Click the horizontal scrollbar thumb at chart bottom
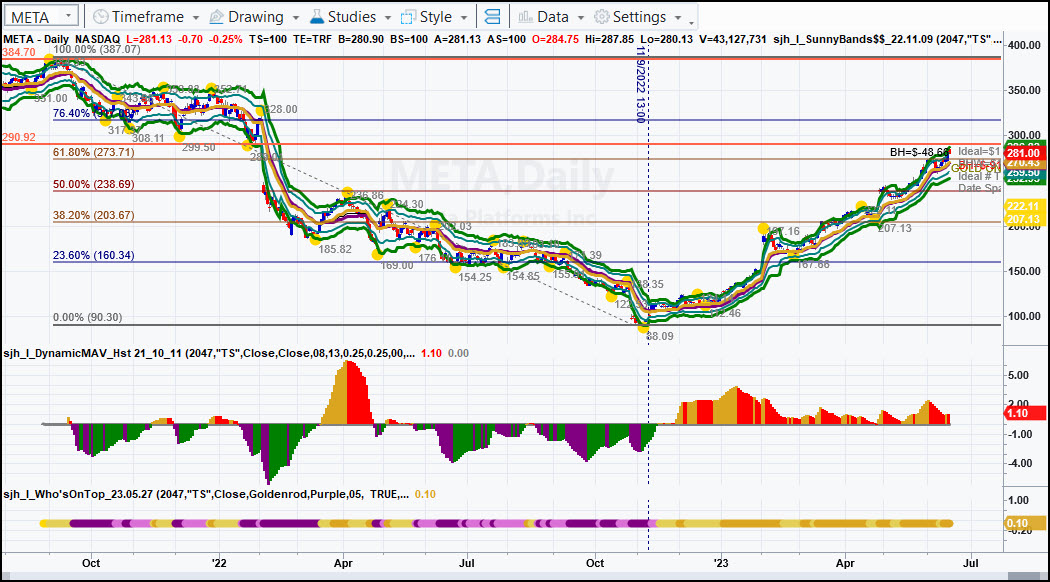This screenshot has width=1050, height=582. click(1025, 576)
